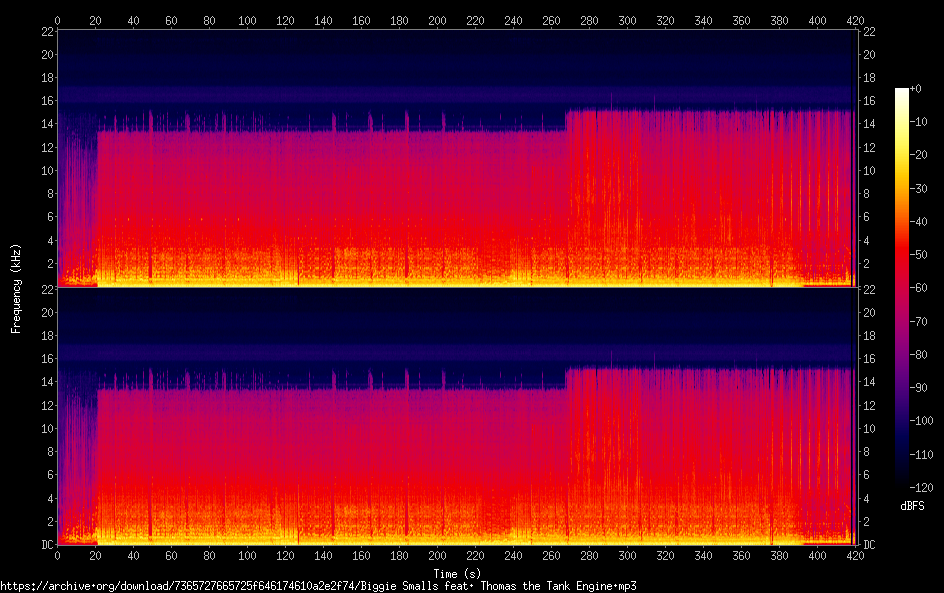
Task: Click the archive.org download URL text
Action: 318,586
